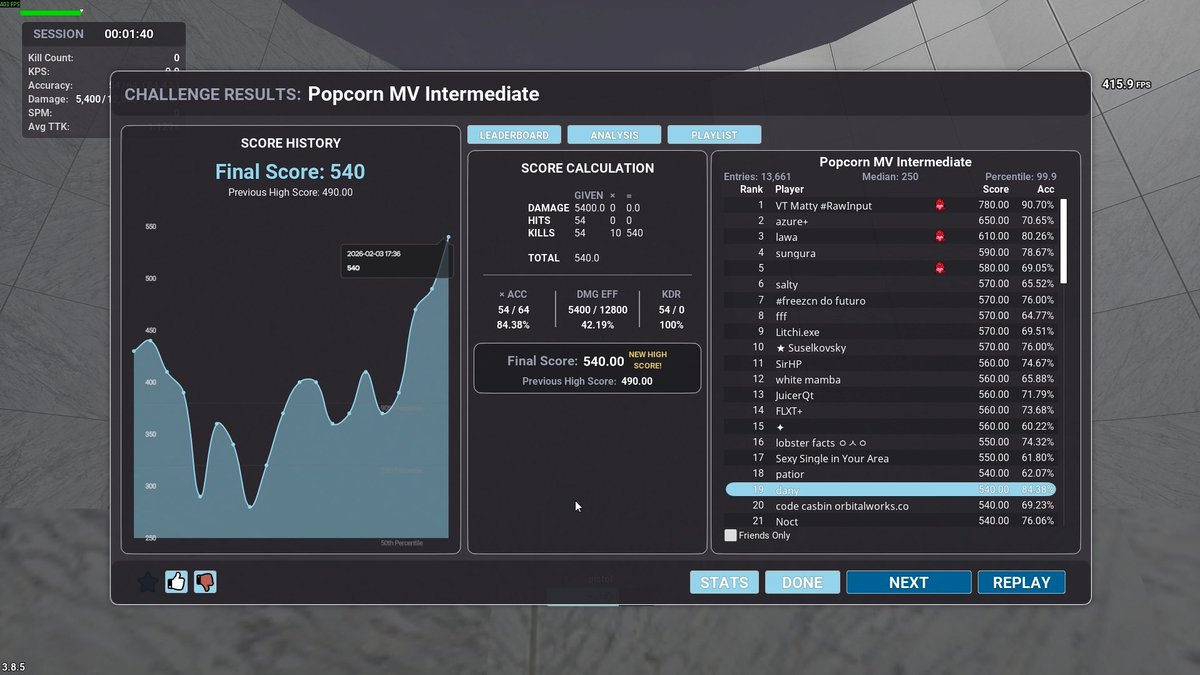The width and height of the screenshot is (1200, 675).
Task: Click the session timer 00:01:40
Action: (x=129, y=34)
